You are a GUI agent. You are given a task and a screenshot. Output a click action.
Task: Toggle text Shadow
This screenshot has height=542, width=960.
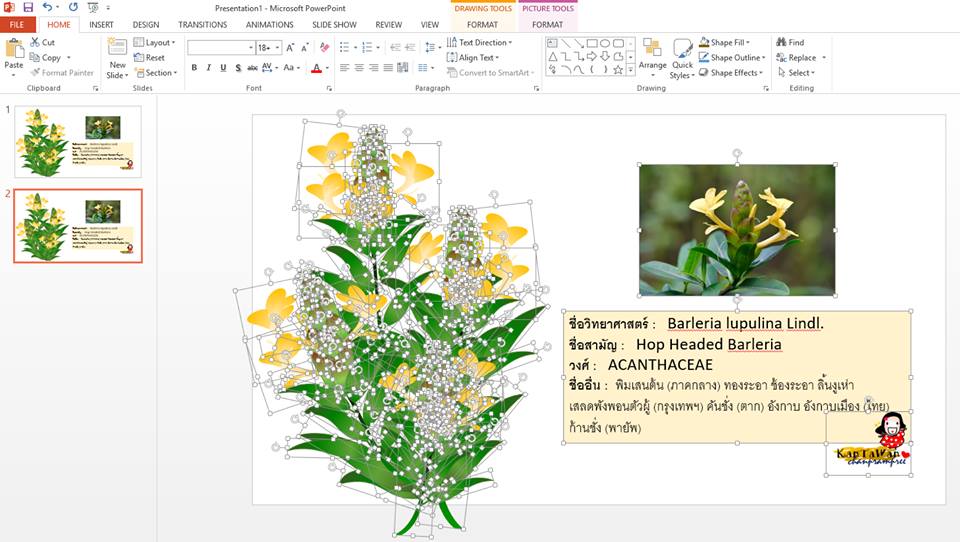(238, 68)
